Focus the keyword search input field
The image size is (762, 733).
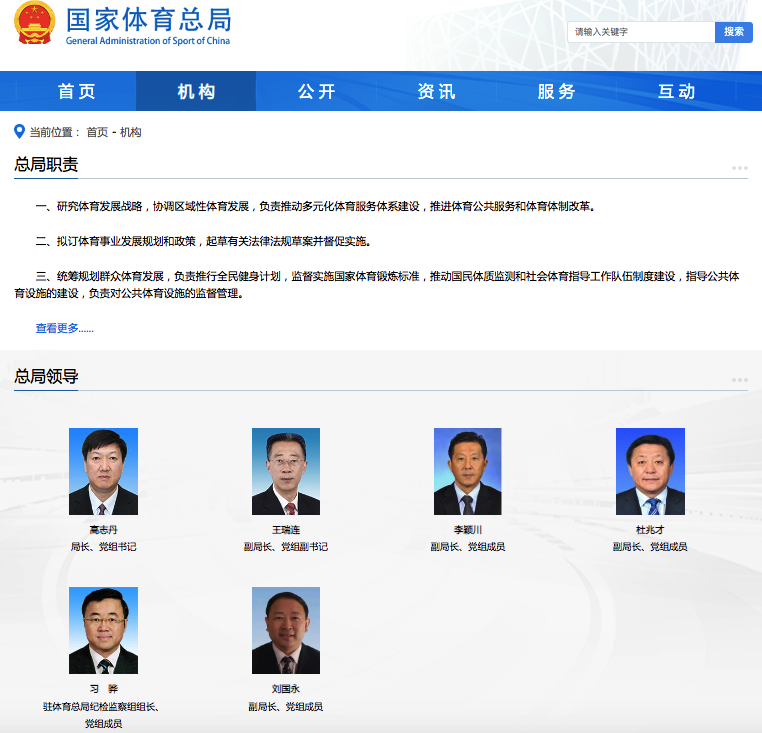[640, 32]
